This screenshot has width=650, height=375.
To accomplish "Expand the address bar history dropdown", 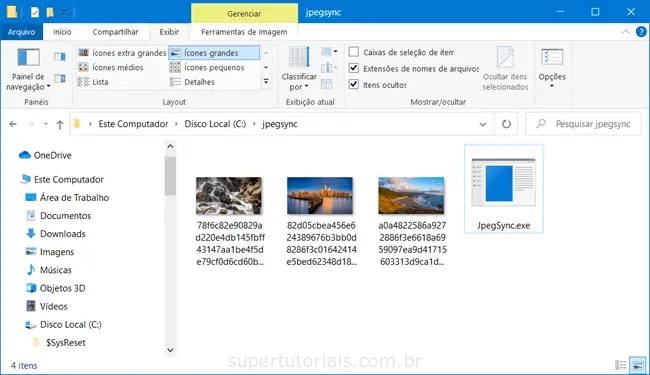I will point(483,124).
